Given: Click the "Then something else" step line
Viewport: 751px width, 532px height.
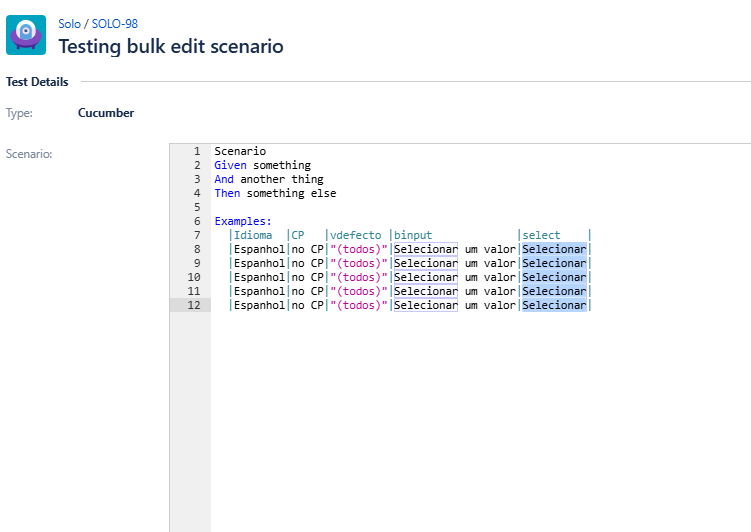Looking at the screenshot, I should [x=275, y=193].
